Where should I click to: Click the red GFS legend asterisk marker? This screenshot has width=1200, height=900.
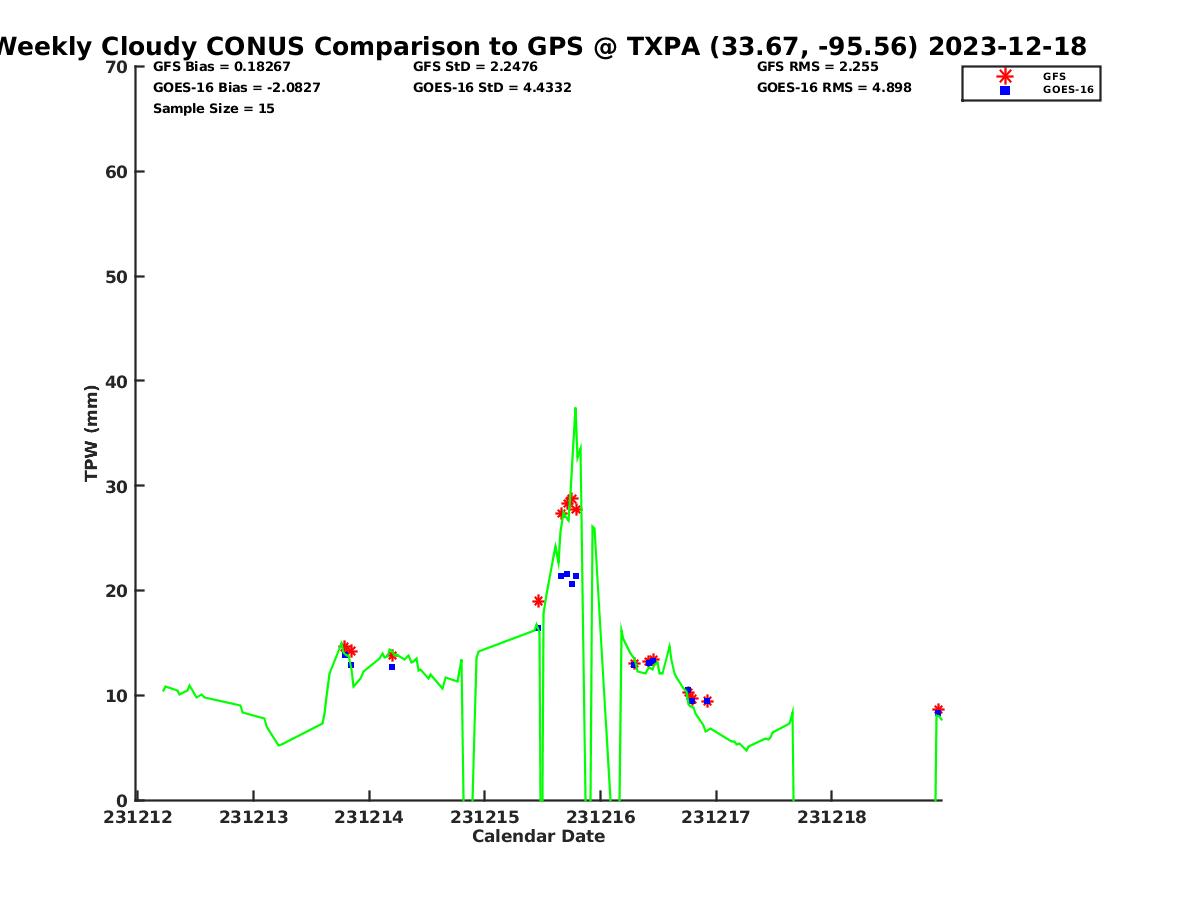[x=1005, y=76]
